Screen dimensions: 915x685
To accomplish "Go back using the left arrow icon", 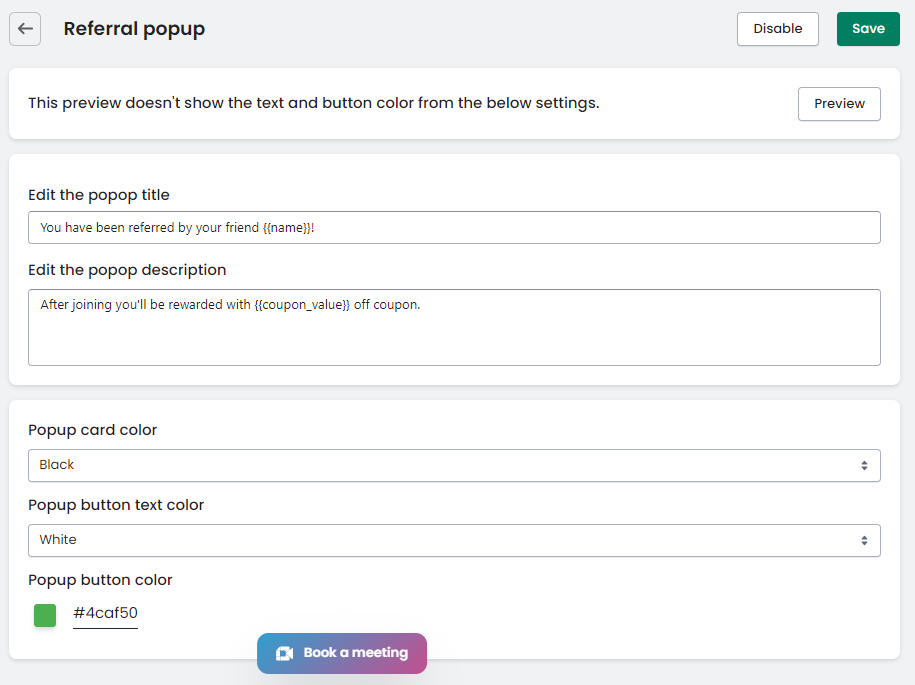I will tap(25, 29).
